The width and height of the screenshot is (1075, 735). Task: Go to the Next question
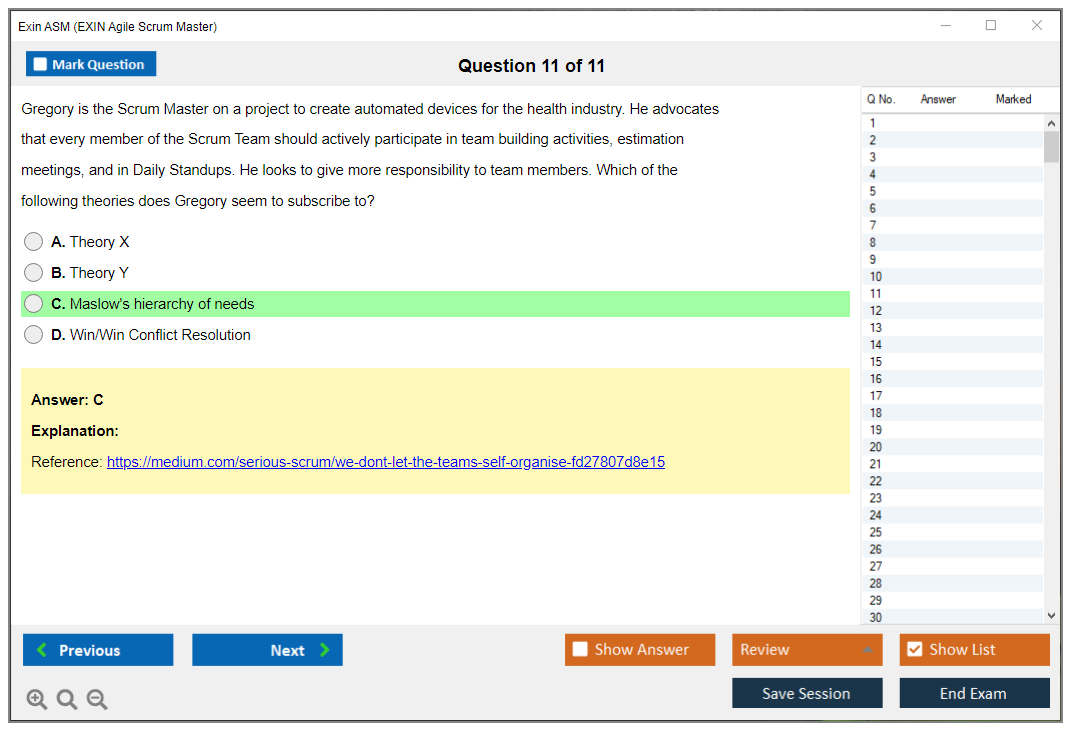(267, 650)
